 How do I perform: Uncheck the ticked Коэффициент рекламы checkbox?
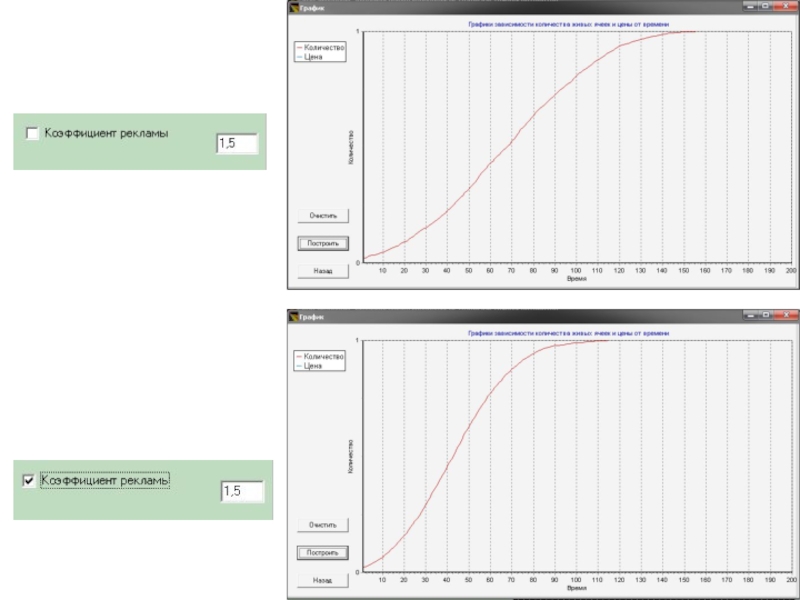[x=29, y=481]
